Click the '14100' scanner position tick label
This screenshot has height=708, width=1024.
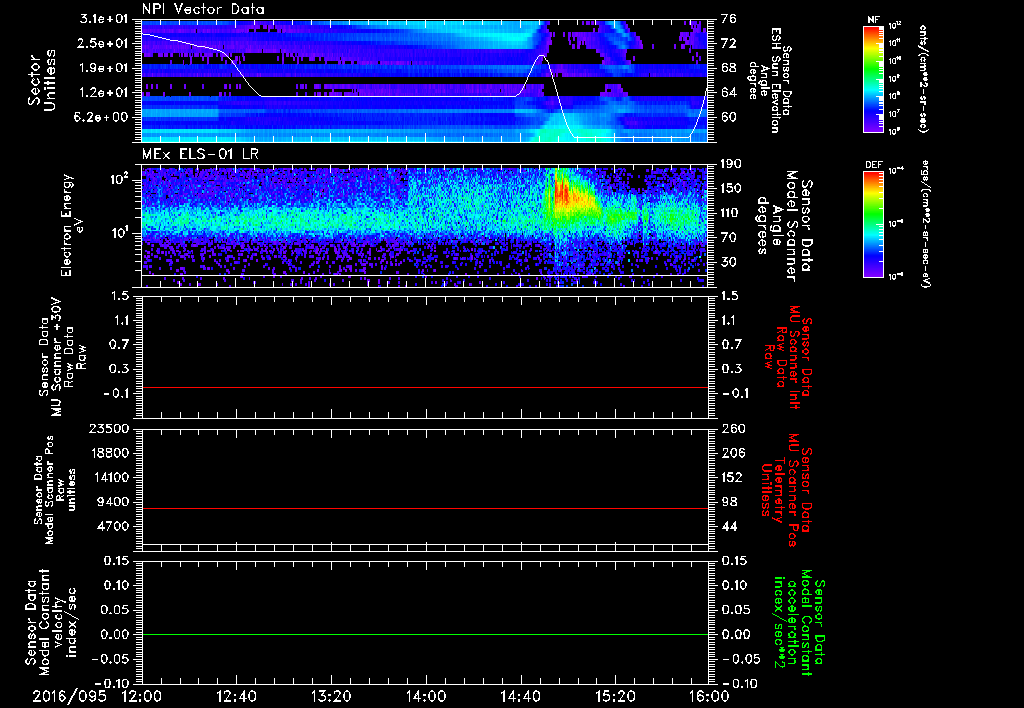(108, 477)
